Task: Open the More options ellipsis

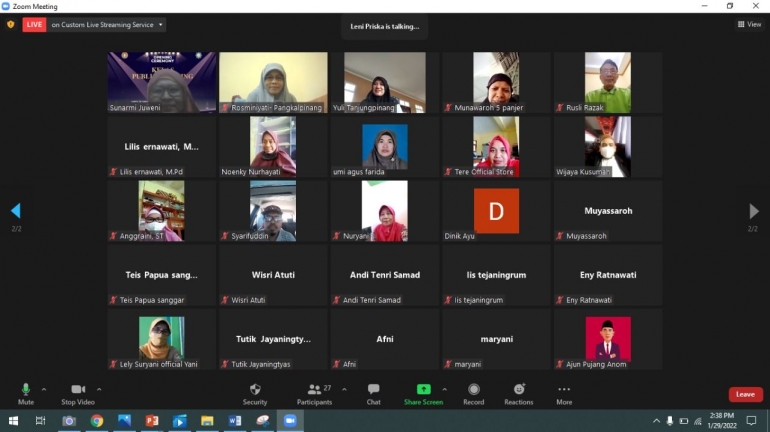Action: pos(564,391)
